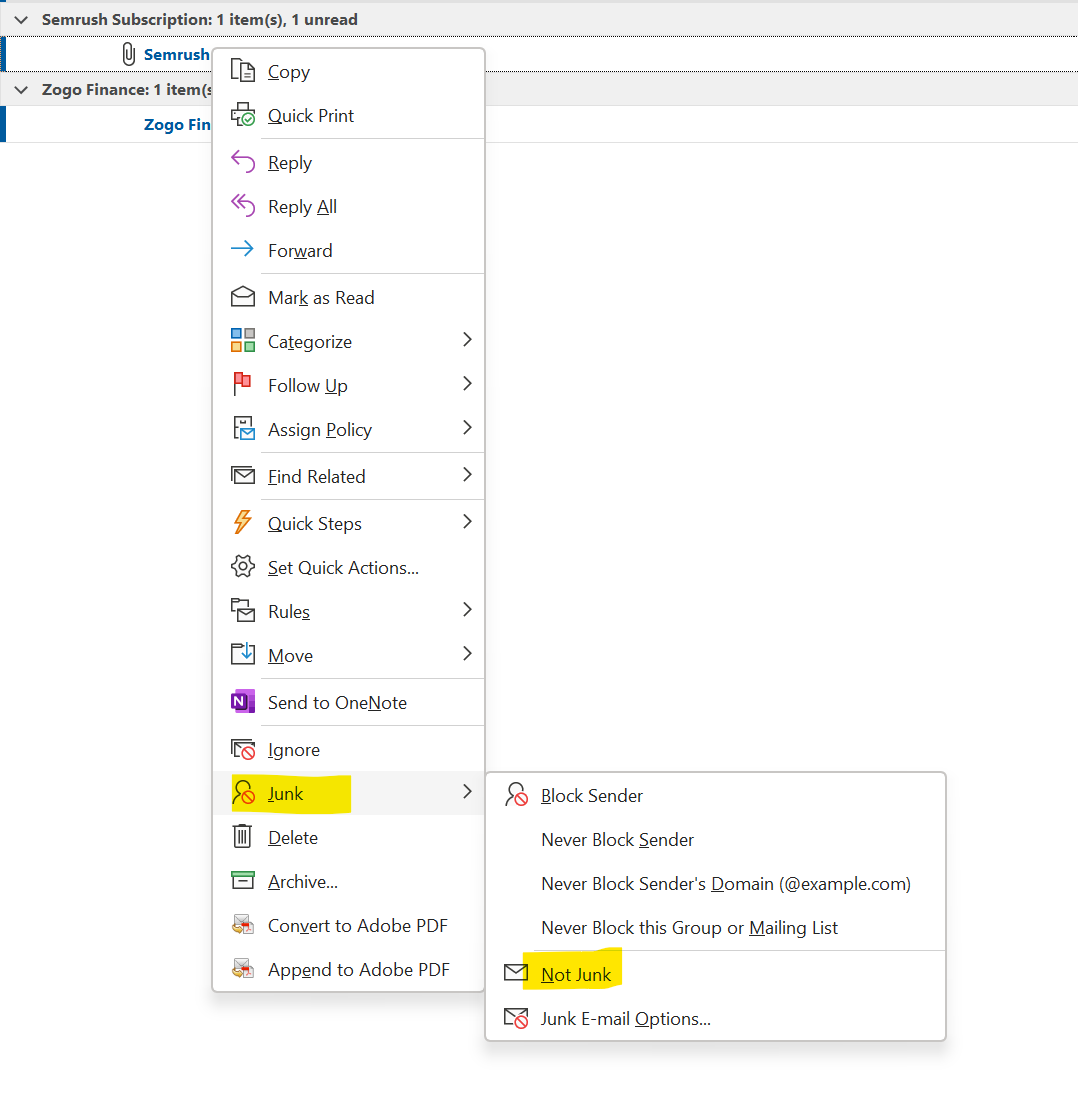Click Never Block Sender's Domain option
This screenshot has width=1078, height=1105.
724,884
